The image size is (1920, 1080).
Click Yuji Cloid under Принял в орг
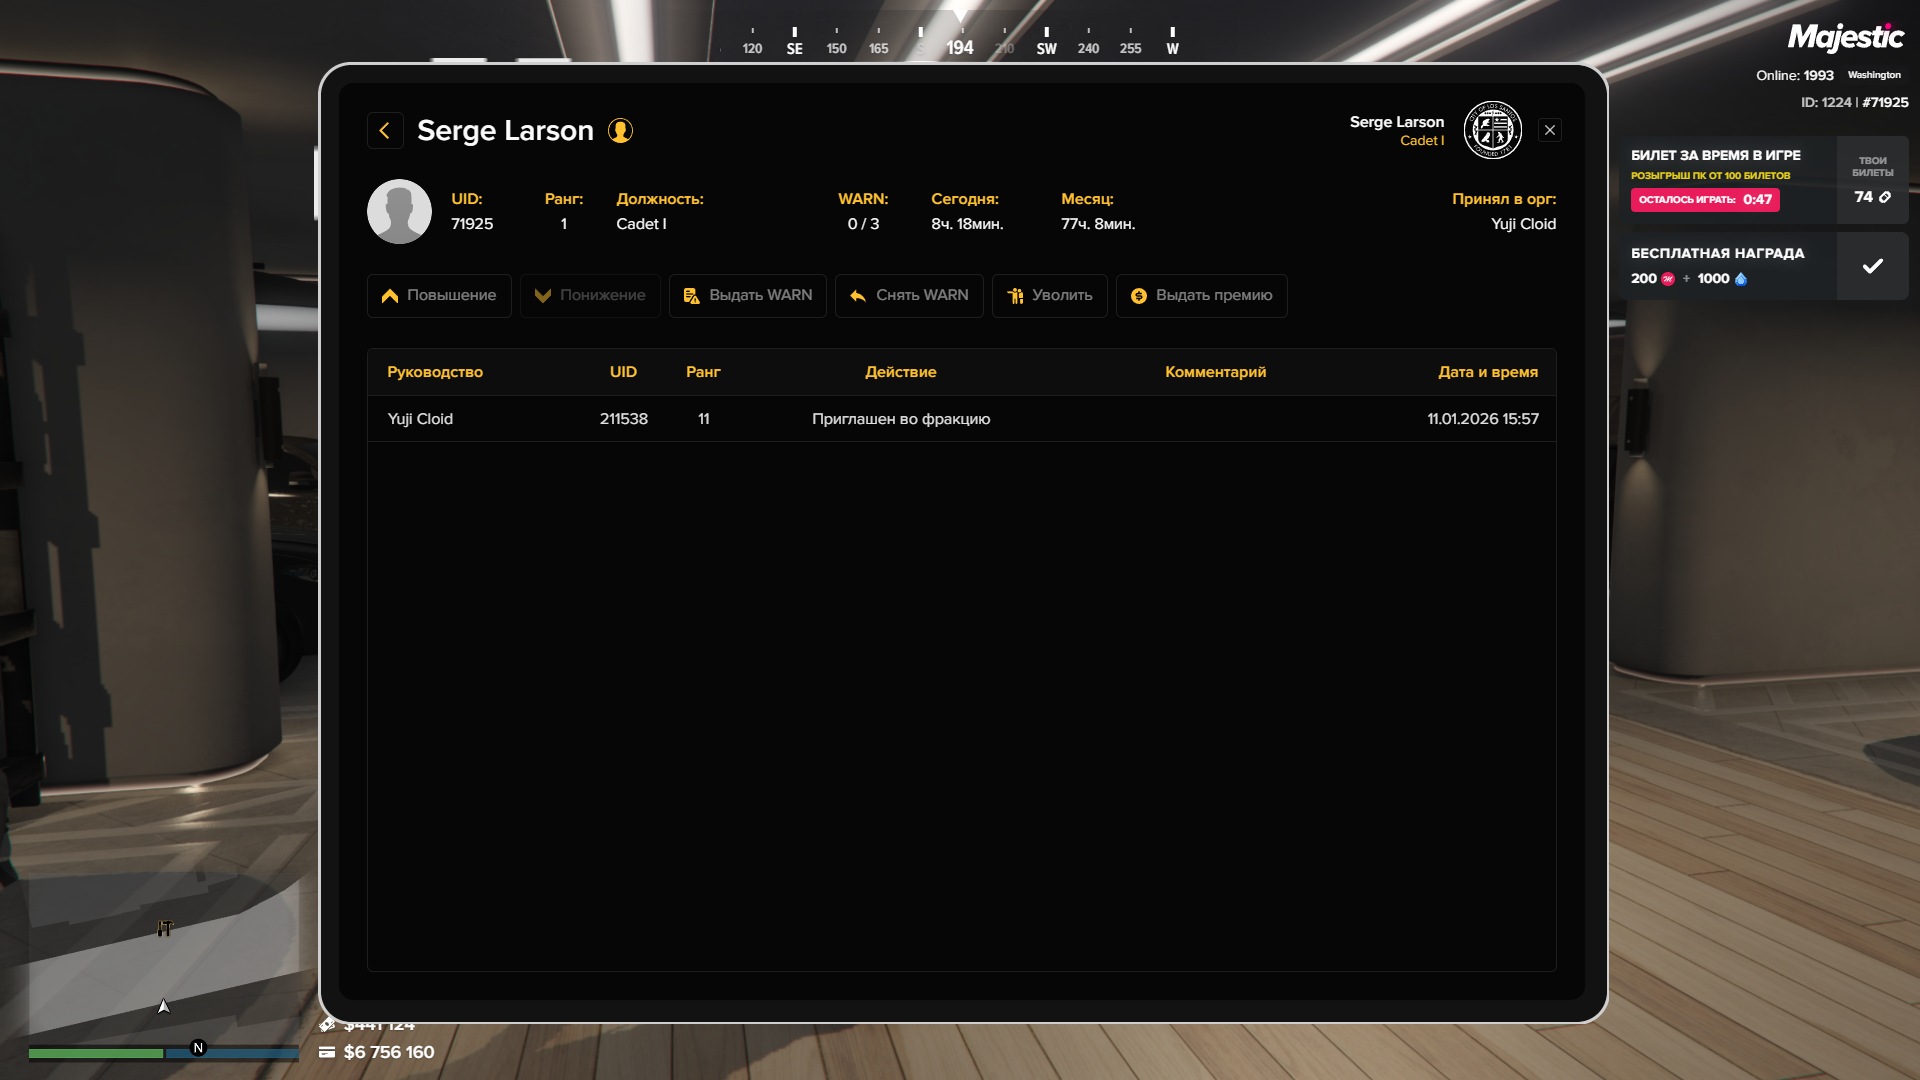(1523, 224)
